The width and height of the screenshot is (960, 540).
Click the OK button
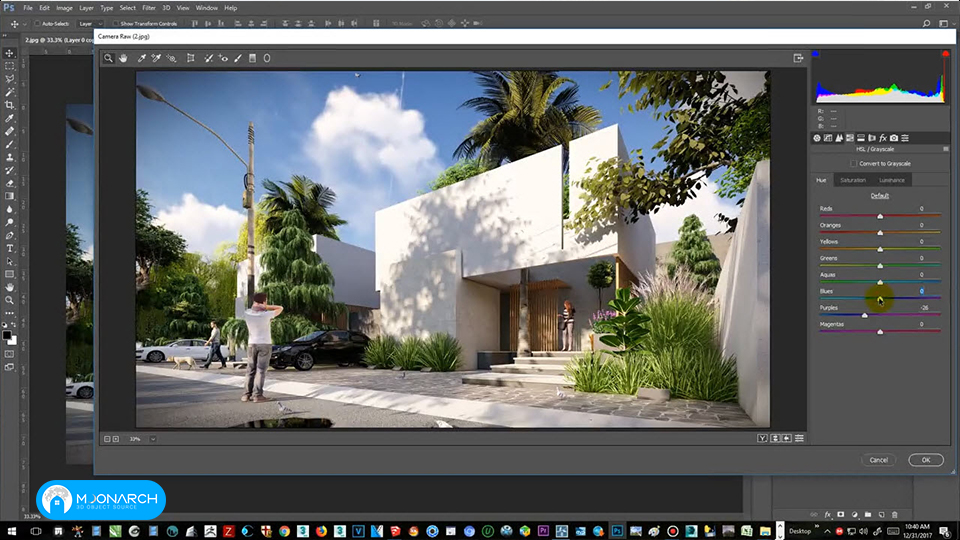[926, 460]
